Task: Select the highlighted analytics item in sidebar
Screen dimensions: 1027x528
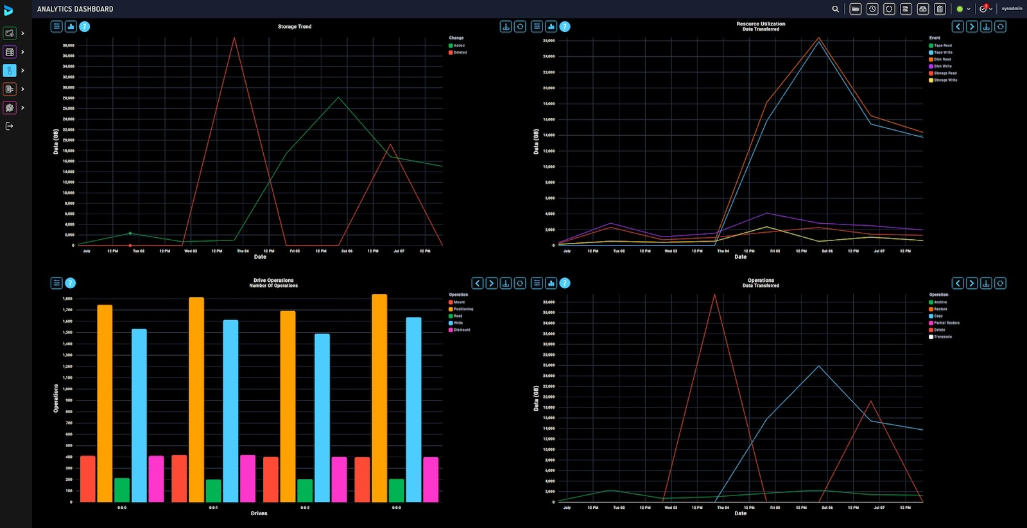Action: (x=9, y=70)
